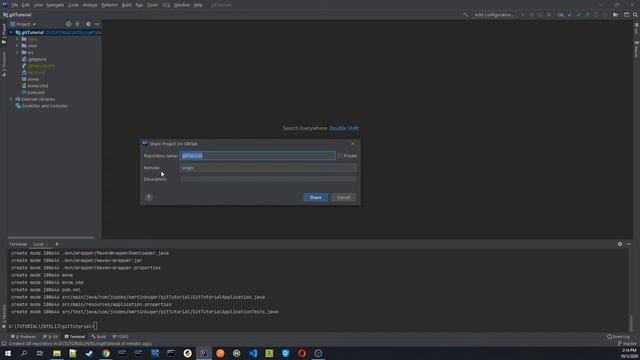The width and height of the screenshot is (640, 360).
Task: Open the Edit menu
Action: (26, 5)
